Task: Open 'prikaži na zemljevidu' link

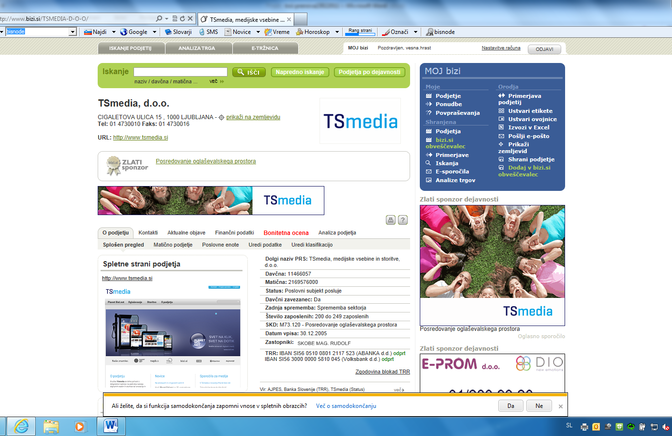Action: click(x=253, y=117)
